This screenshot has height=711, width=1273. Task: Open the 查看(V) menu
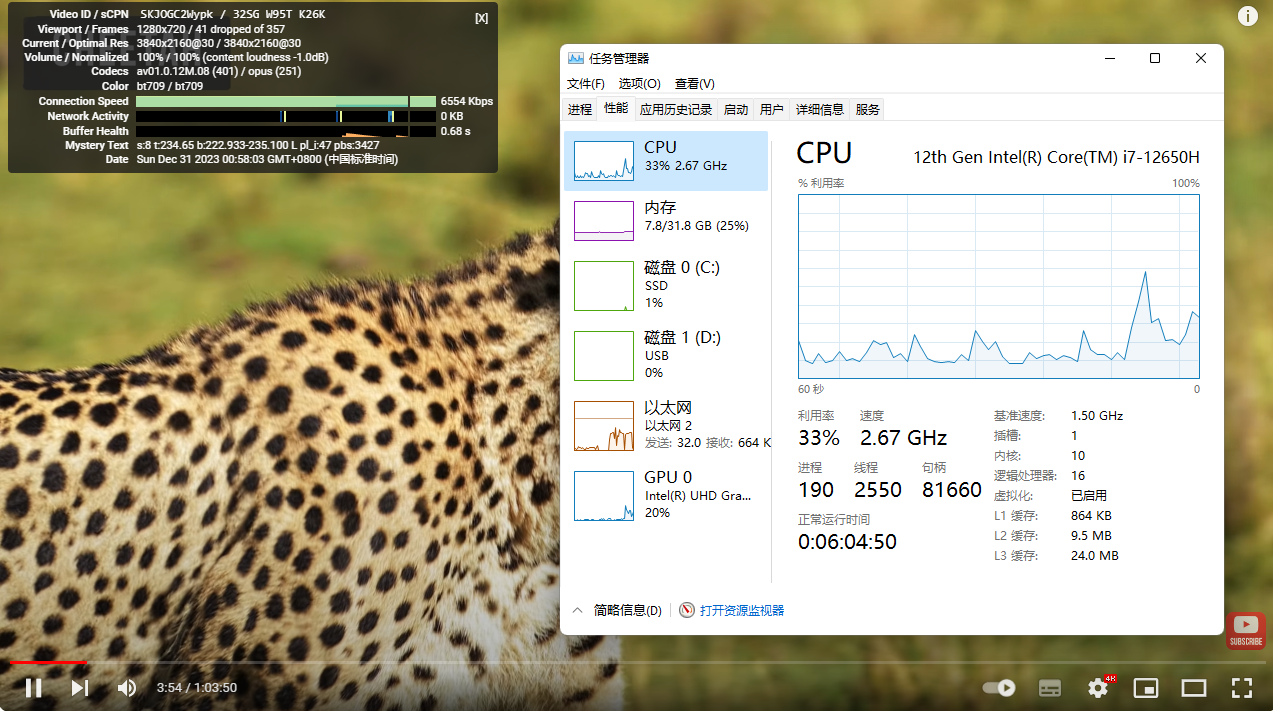pos(694,84)
